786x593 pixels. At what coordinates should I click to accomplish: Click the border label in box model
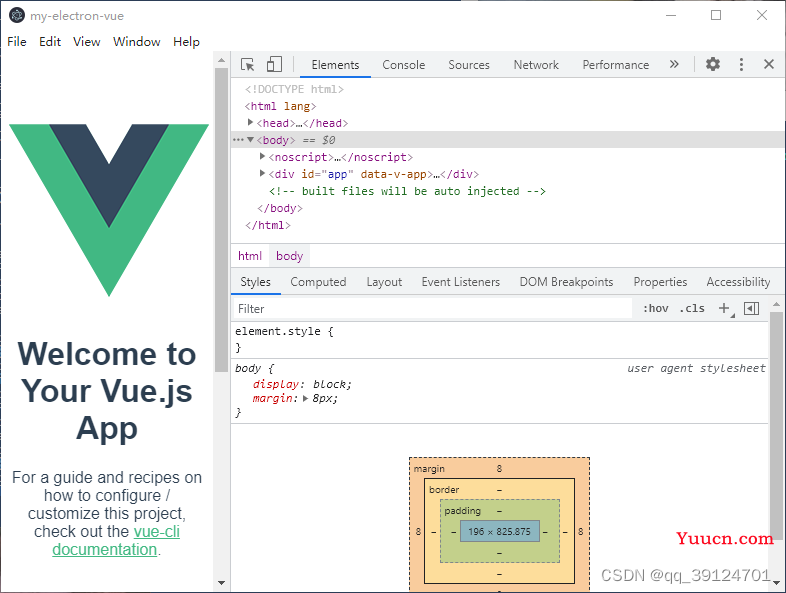coord(444,489)
